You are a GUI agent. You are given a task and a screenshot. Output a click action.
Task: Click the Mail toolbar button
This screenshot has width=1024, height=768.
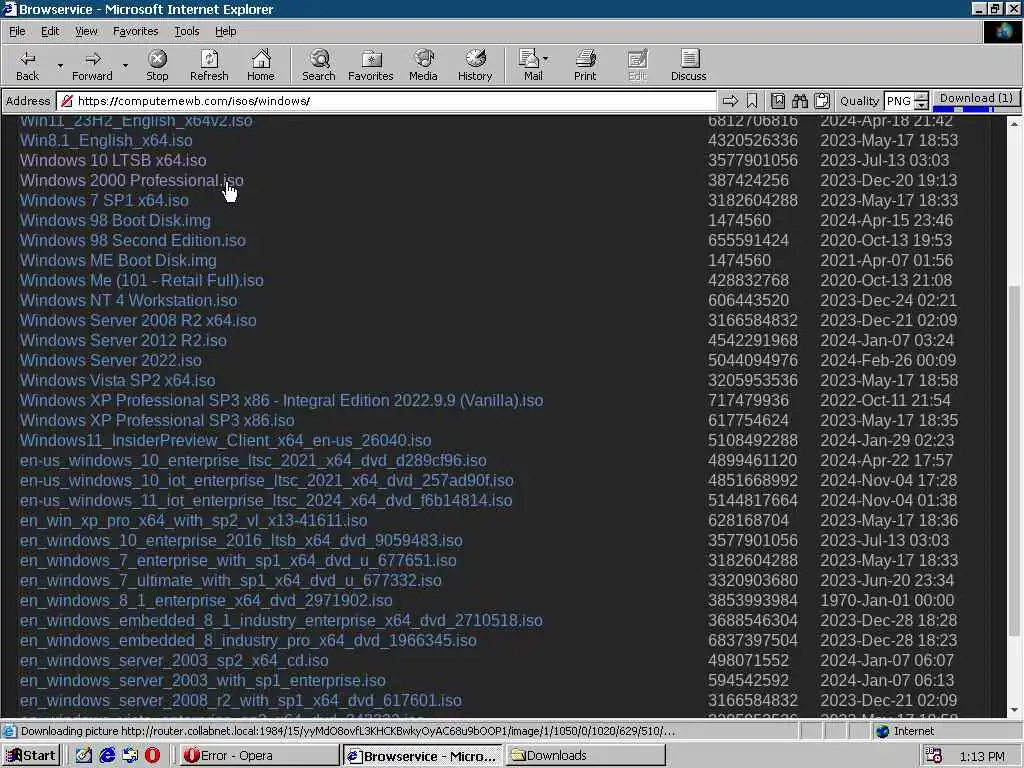[x=530, y=65]
